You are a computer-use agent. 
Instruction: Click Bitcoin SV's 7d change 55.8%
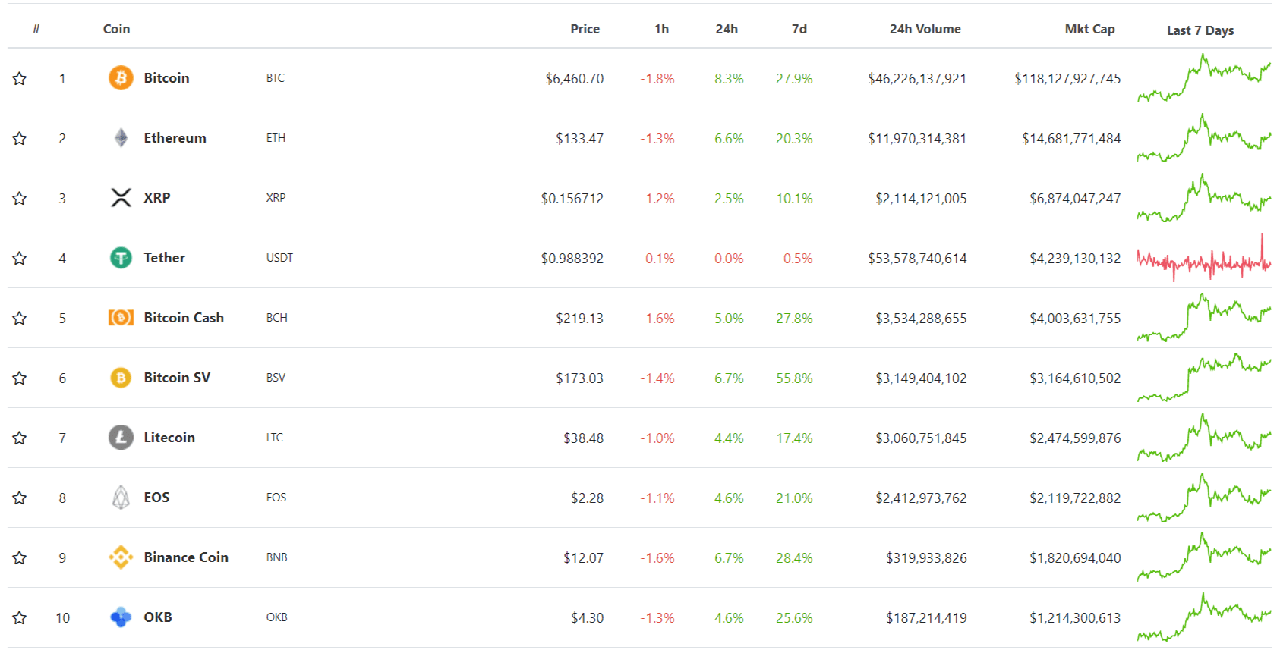tap(794, 378)
